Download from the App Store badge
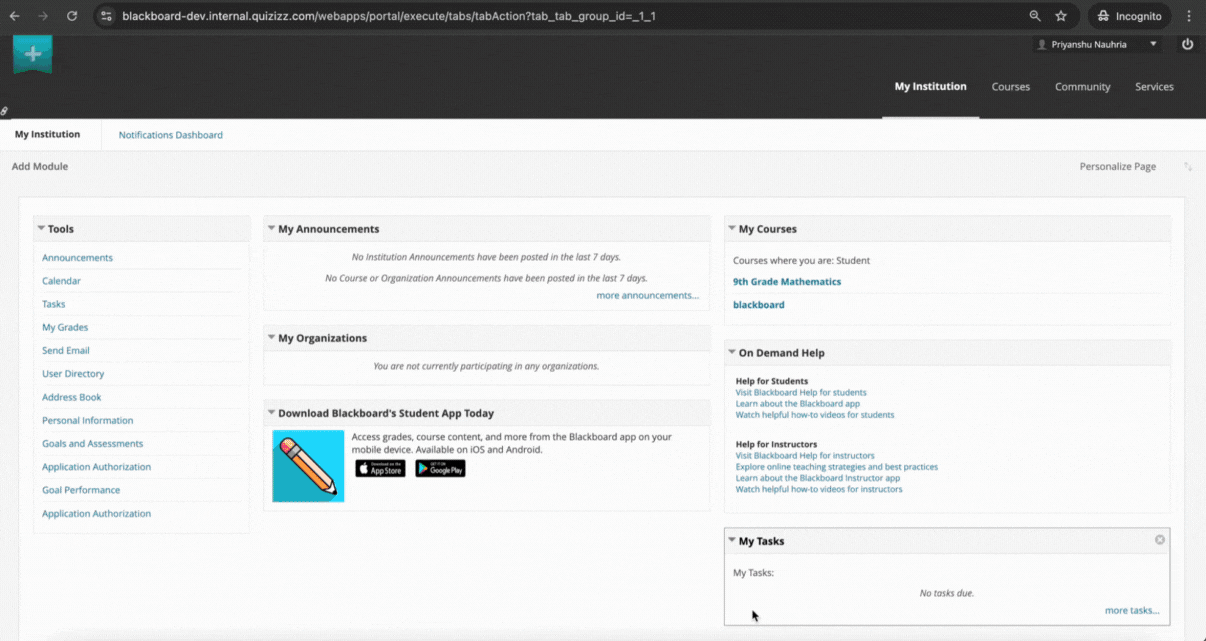The width and height of the screenshot is (1206, 641). (380, 468)
